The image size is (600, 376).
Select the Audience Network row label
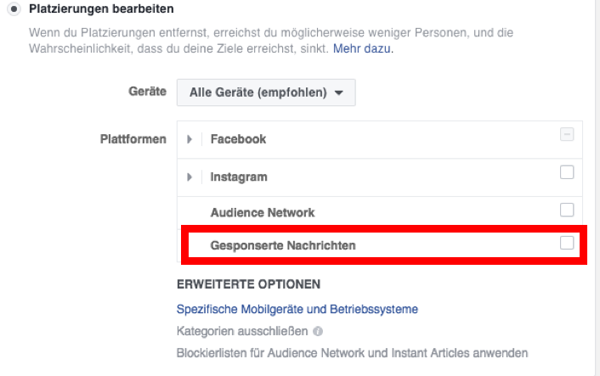(x=262, y=213)
